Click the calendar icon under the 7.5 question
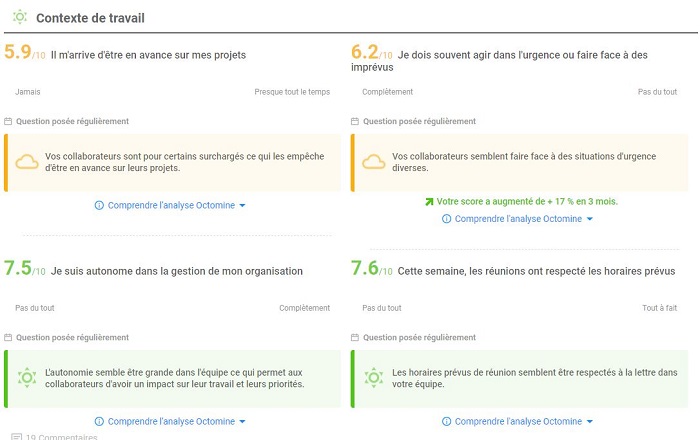The image size is (700, 440). tap(8, 338)
